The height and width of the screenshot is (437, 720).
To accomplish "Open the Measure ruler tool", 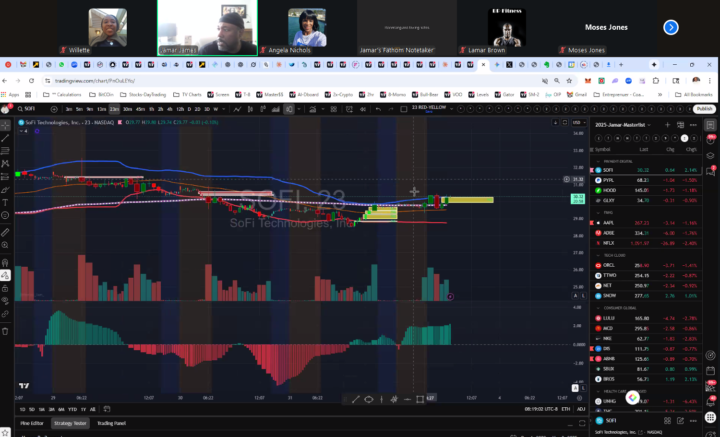I will pos(6,231).
